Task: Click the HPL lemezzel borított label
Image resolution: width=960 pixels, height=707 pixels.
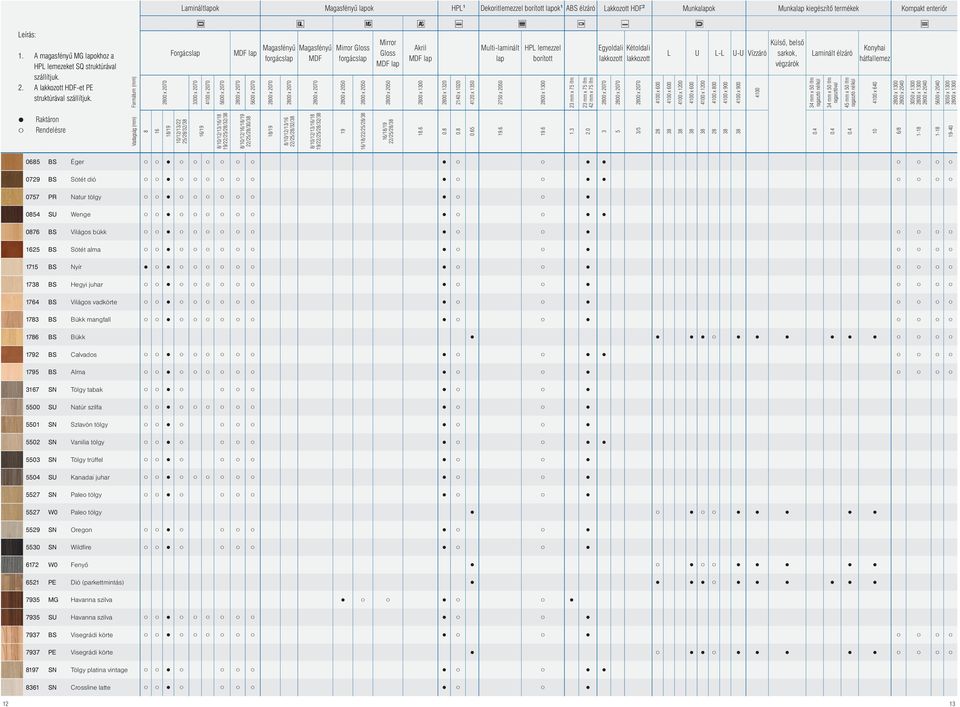Action: [x=542, y=53]
